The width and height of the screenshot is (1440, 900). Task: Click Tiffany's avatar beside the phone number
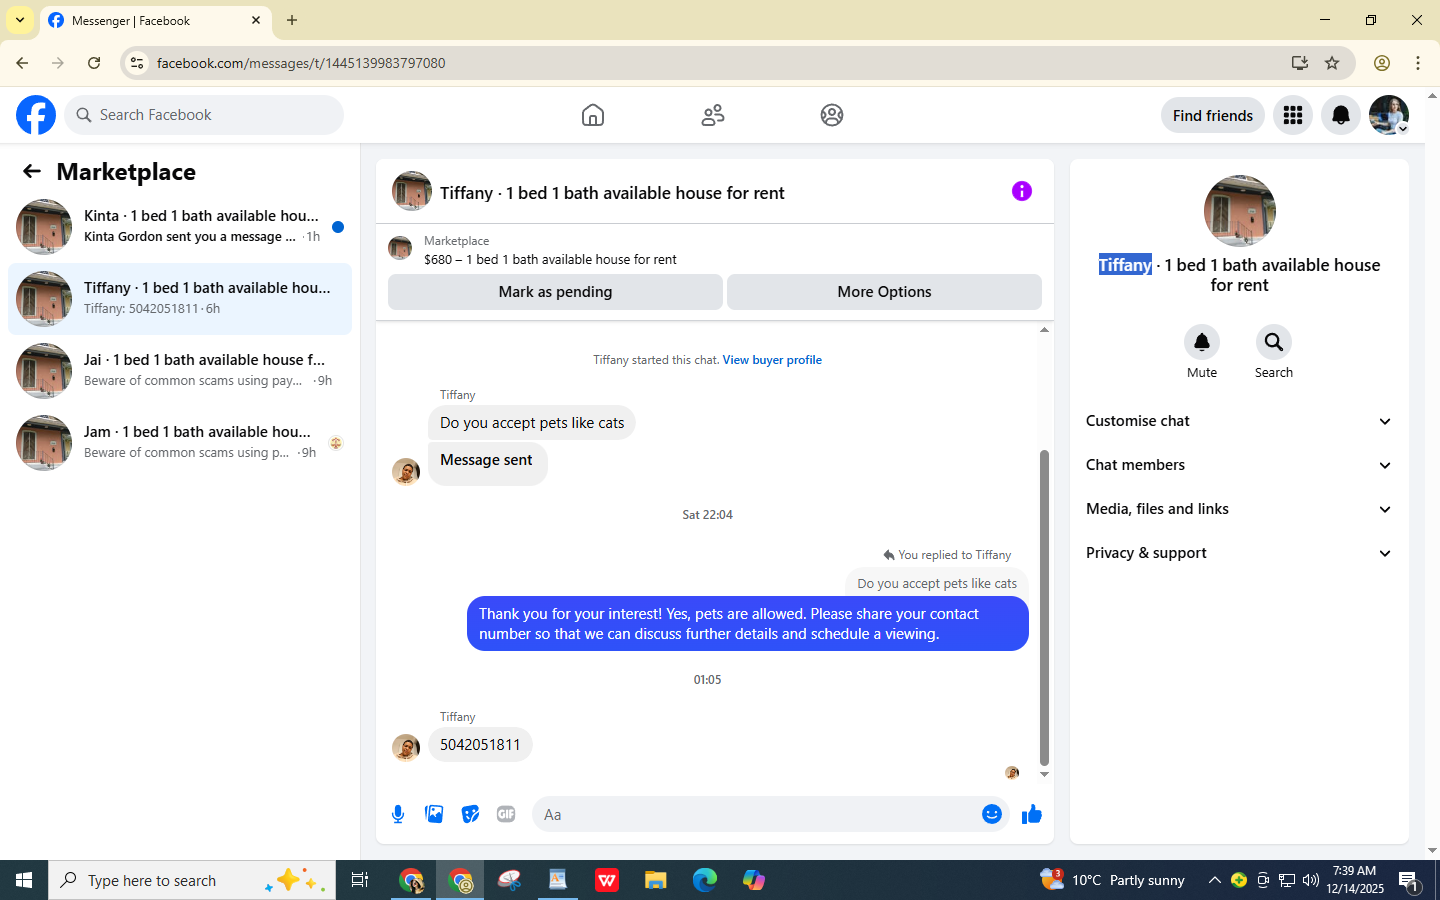point(406,747)
